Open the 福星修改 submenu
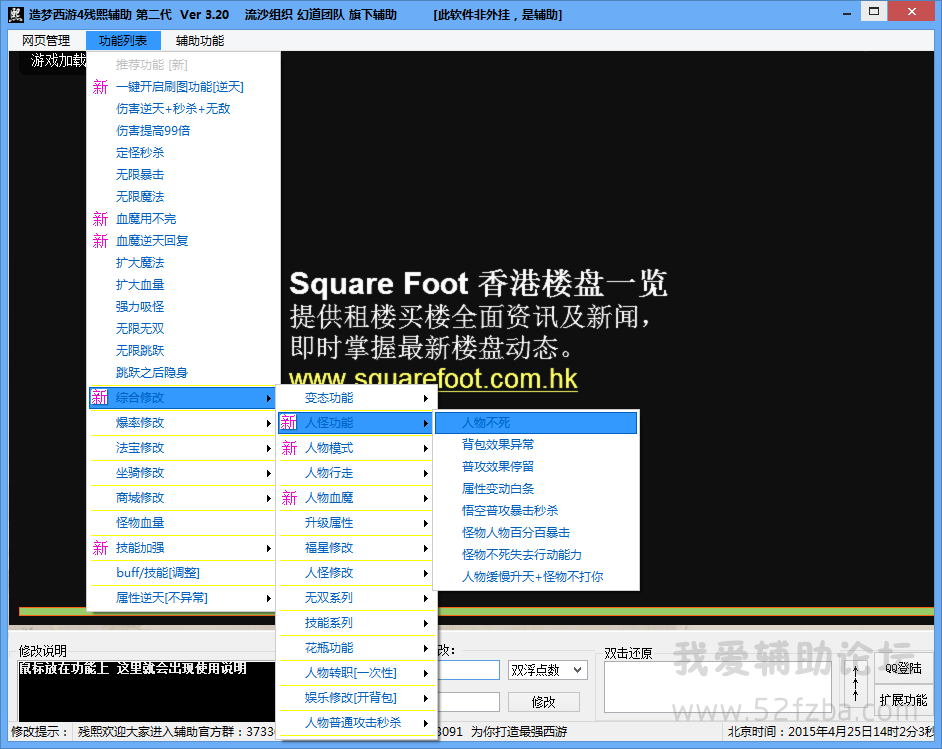Screen dimensions: 942x749 click(356, 548)
